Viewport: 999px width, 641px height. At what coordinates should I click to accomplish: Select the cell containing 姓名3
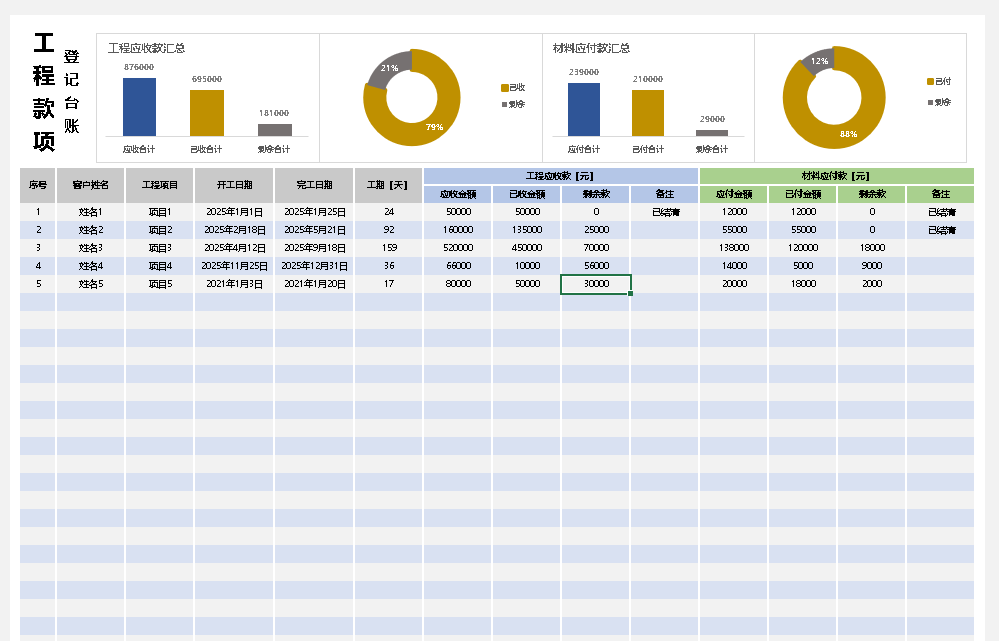click(90, 248)
